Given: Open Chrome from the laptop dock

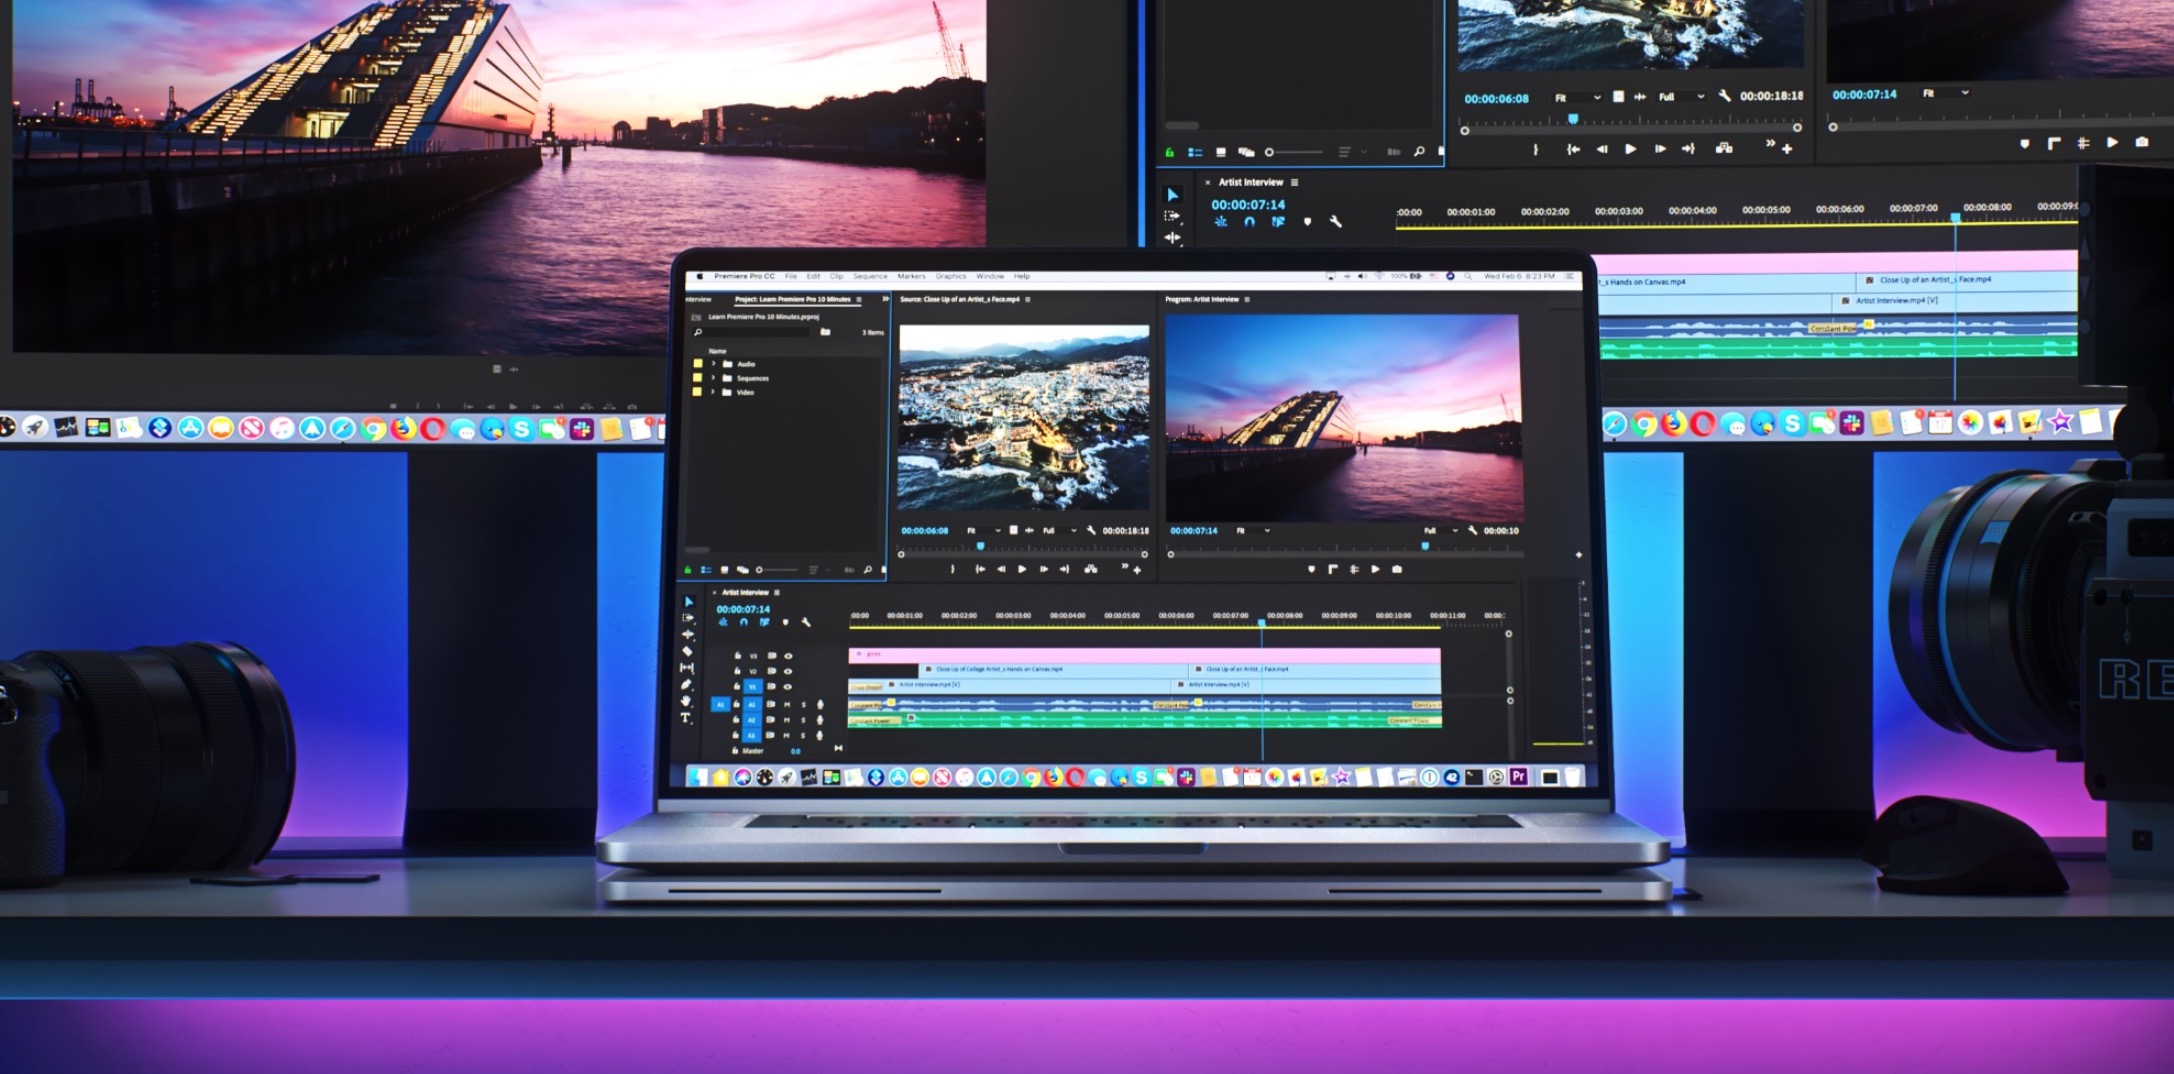Looking at the screenshot, I should coord(1032,777).
